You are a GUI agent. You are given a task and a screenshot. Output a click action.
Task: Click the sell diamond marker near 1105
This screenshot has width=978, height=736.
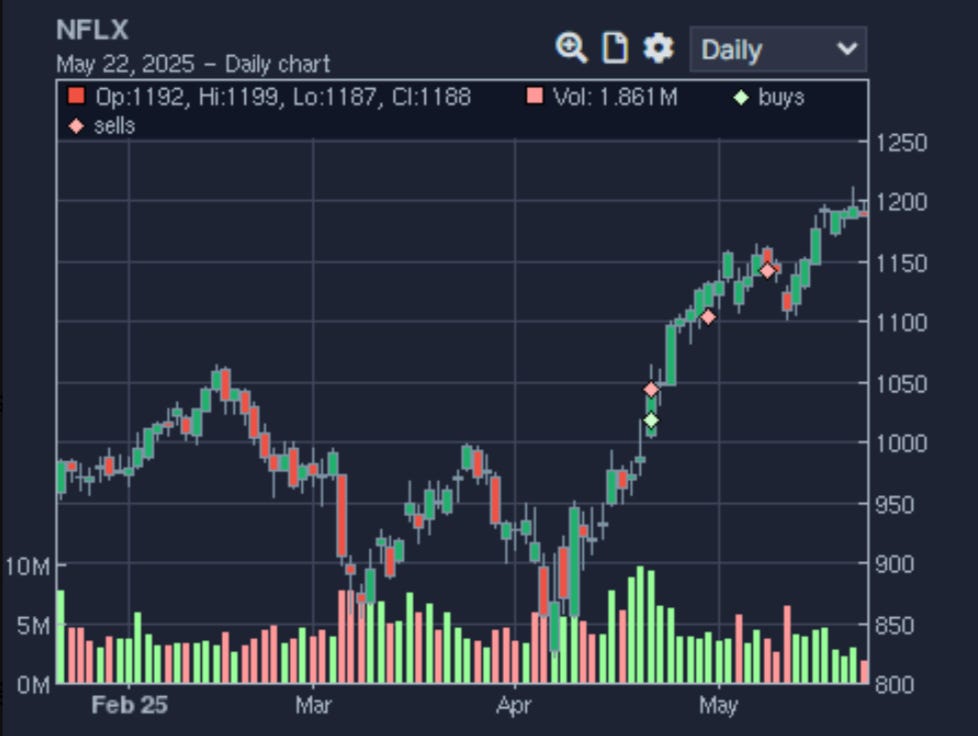point(708,317)
